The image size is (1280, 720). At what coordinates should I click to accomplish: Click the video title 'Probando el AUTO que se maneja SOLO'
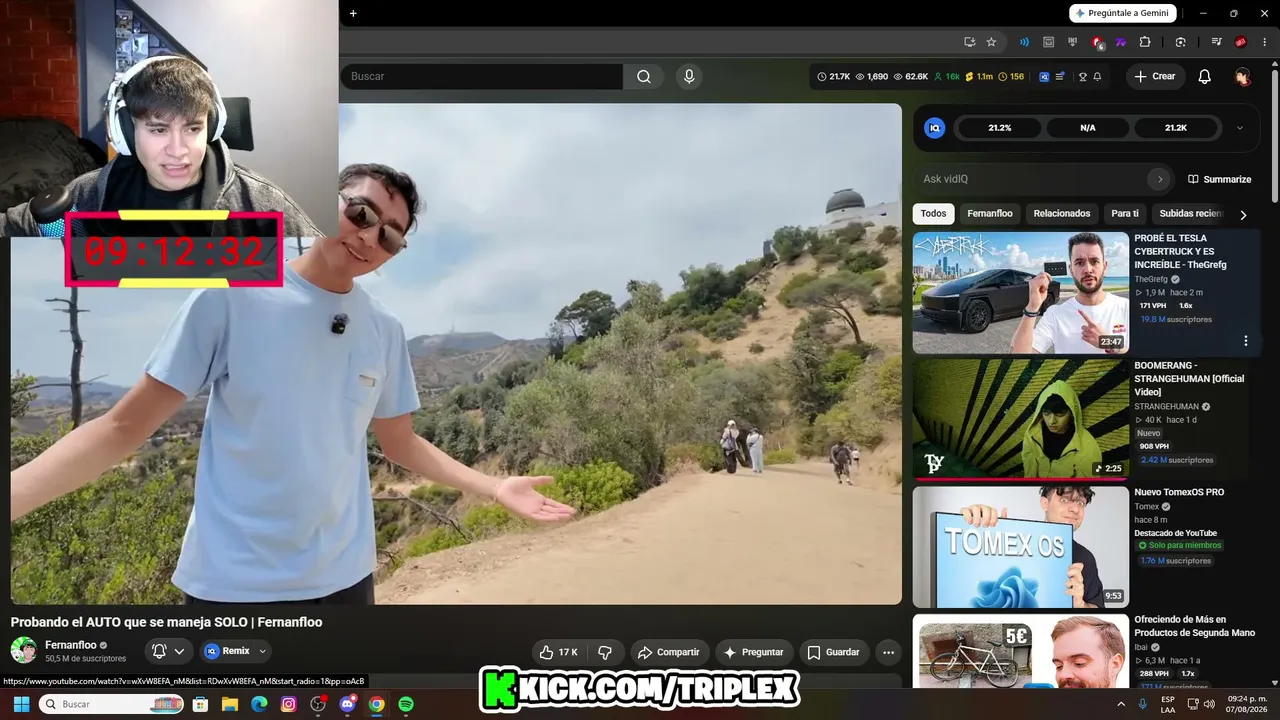coord(166,622)
